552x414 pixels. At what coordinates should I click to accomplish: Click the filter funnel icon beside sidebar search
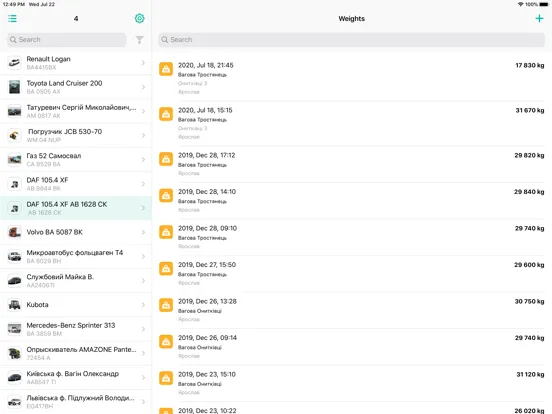[x=140, y=40]
